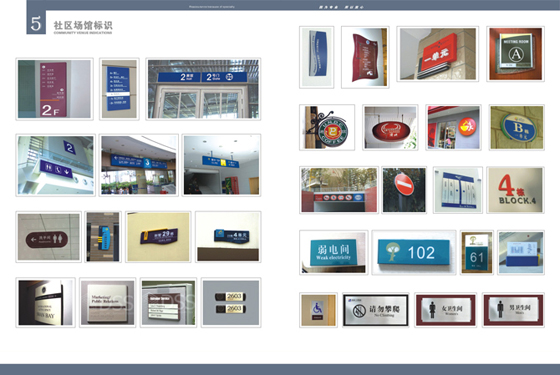Open the teal 61 door plate image

tap(477, 252)
